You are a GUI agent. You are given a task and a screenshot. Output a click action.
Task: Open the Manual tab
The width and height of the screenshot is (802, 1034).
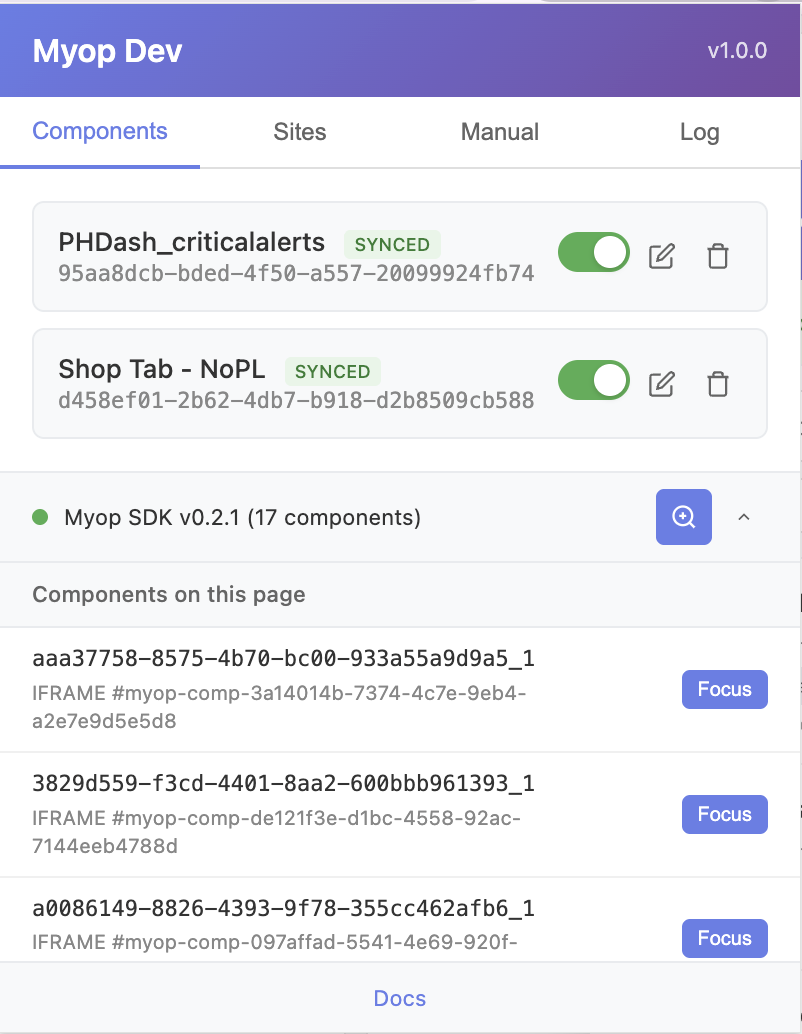(500, 132)
